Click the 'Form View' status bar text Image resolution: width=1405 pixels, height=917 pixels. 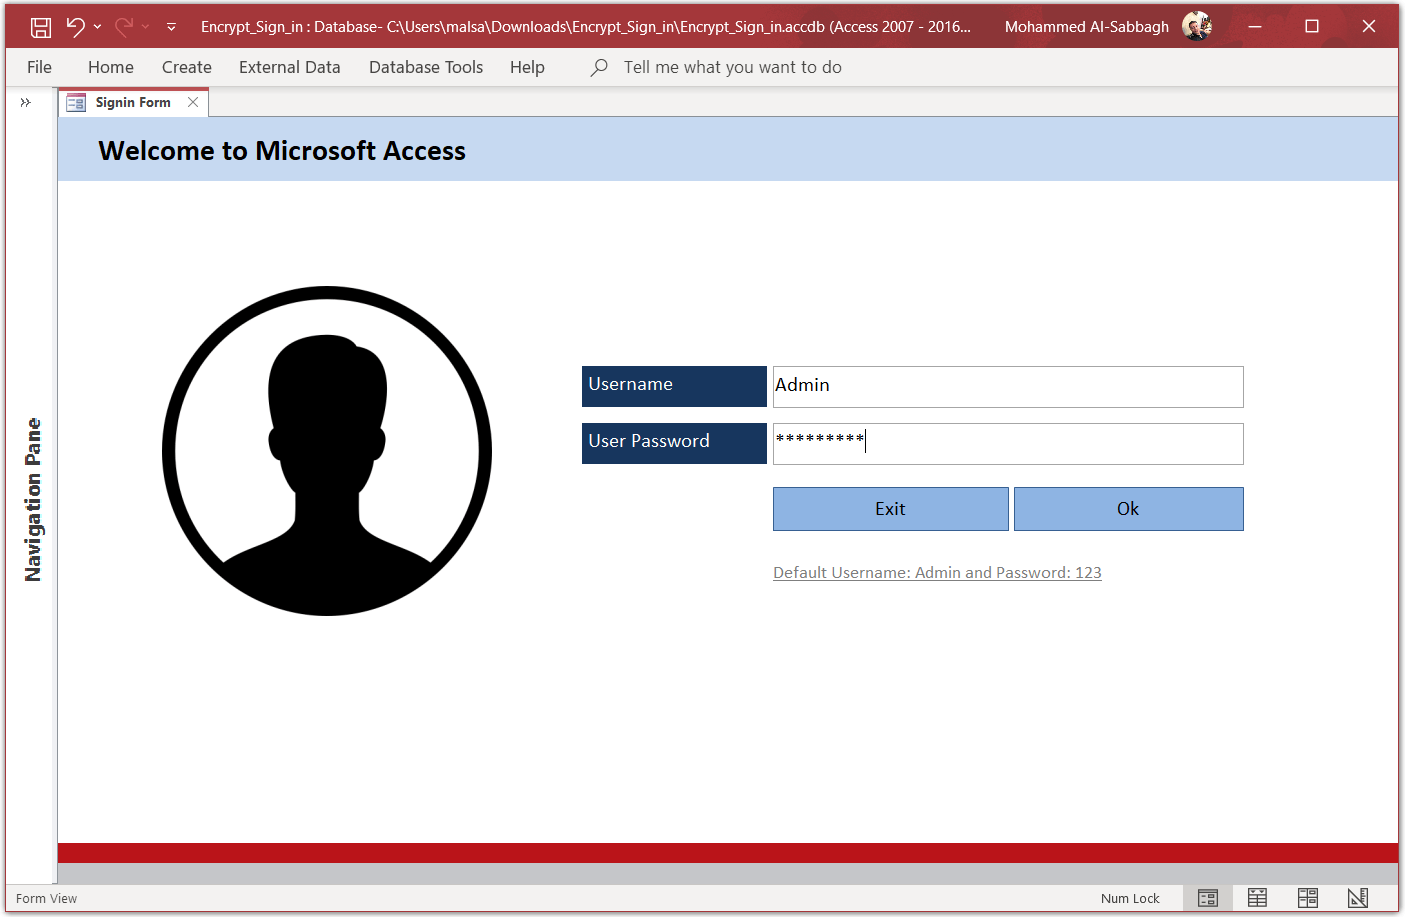46,898
